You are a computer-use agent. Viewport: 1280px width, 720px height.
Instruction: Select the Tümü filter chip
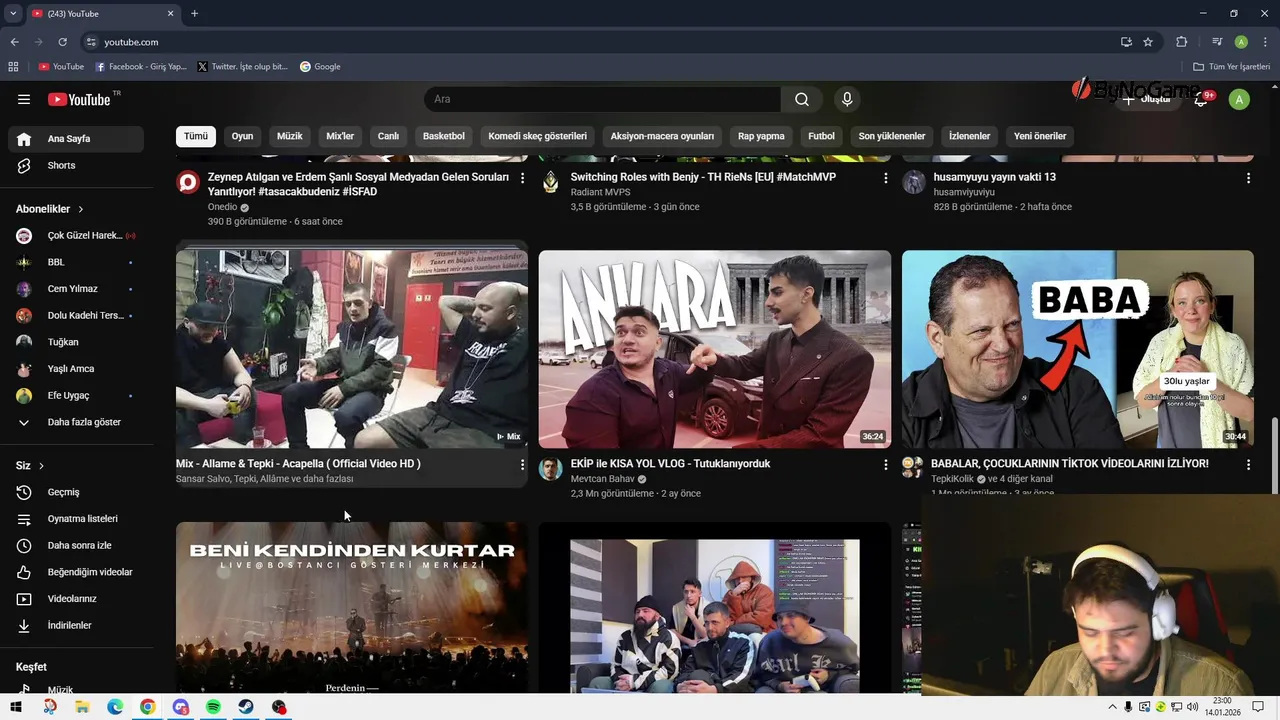[x=196, y=136]
